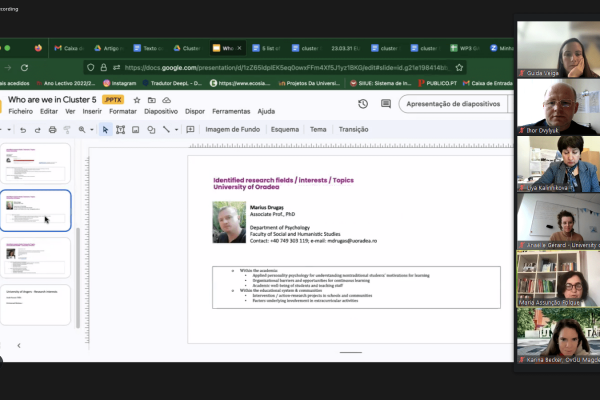The width and height of the screenshot is (600, 400).
Task: Click the .PPTX format badge
Action: click(113, 100)
